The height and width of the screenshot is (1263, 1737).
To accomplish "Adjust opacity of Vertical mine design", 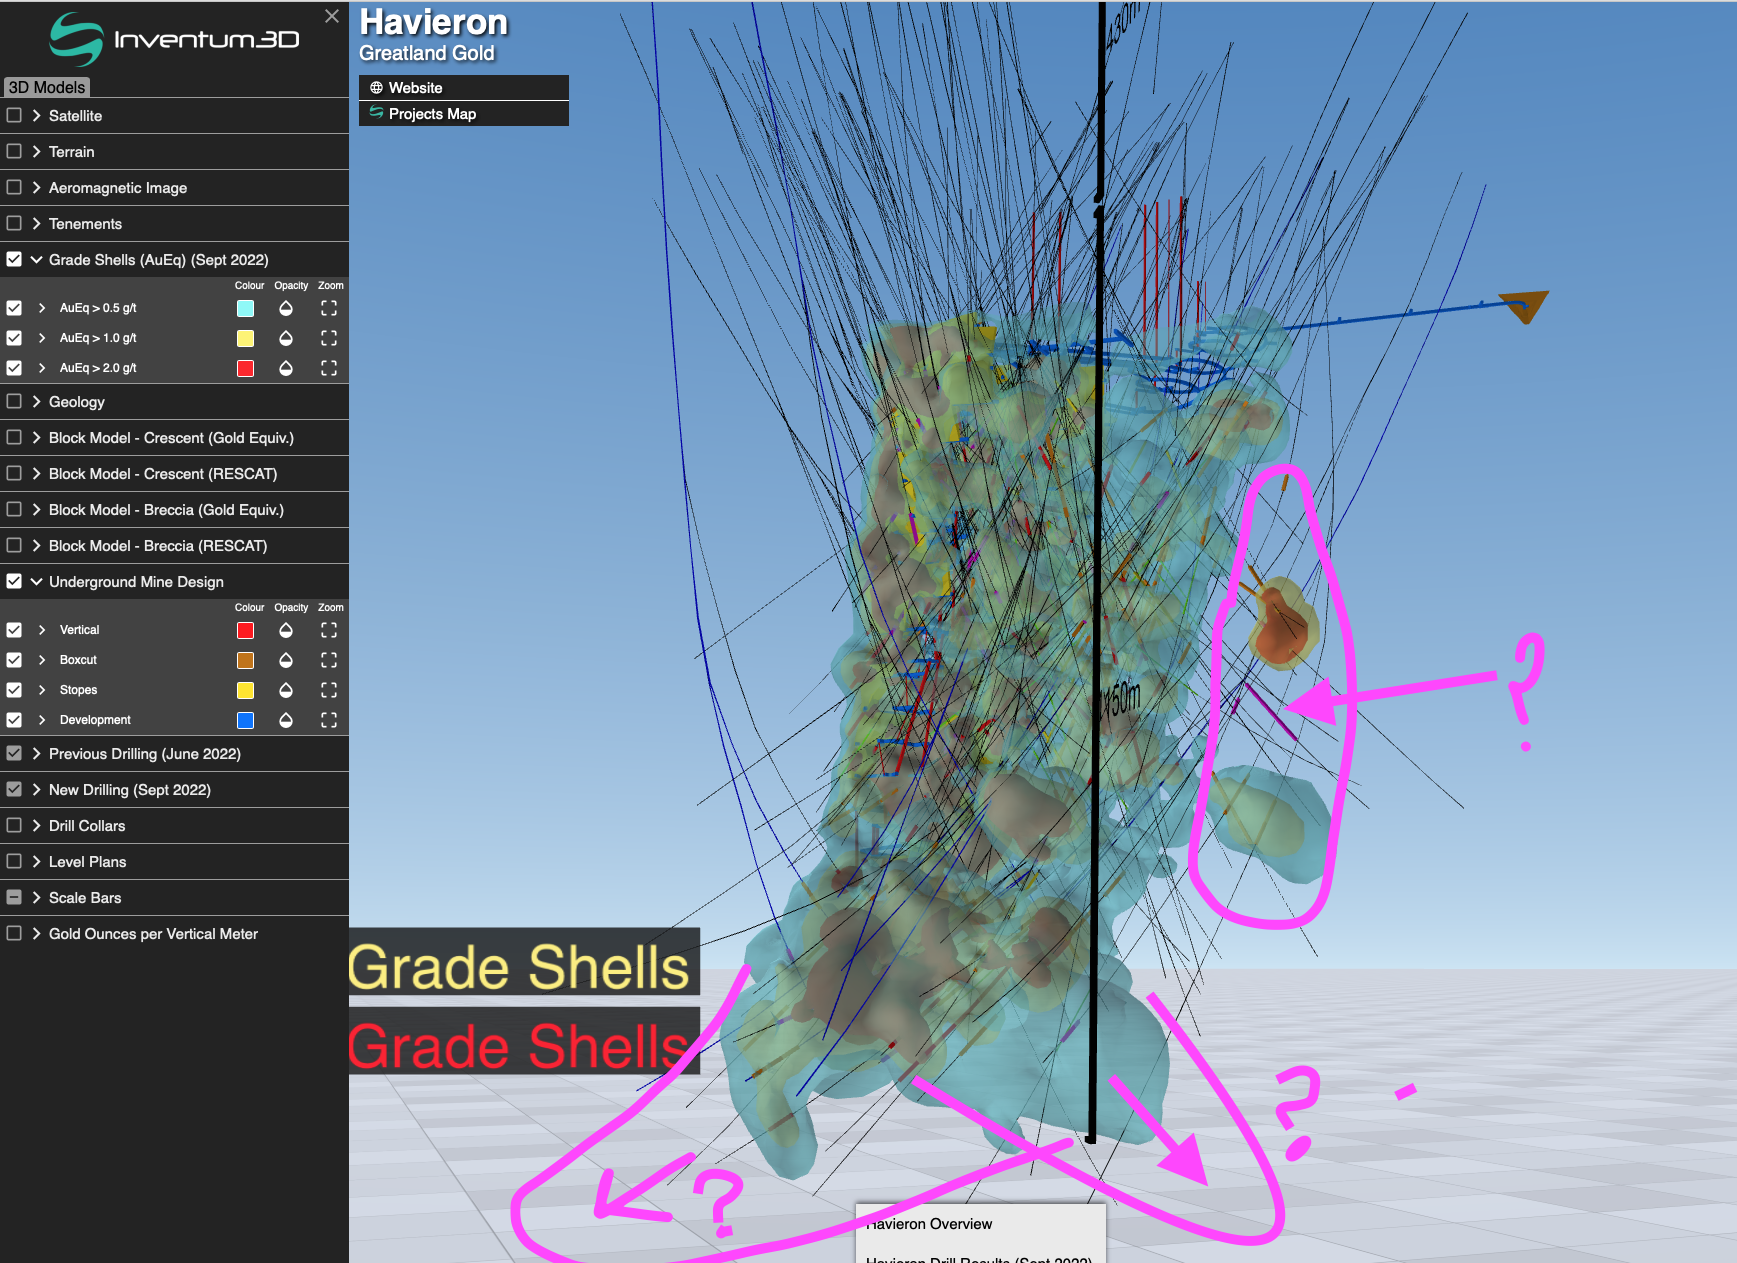I will click(286, 630).
